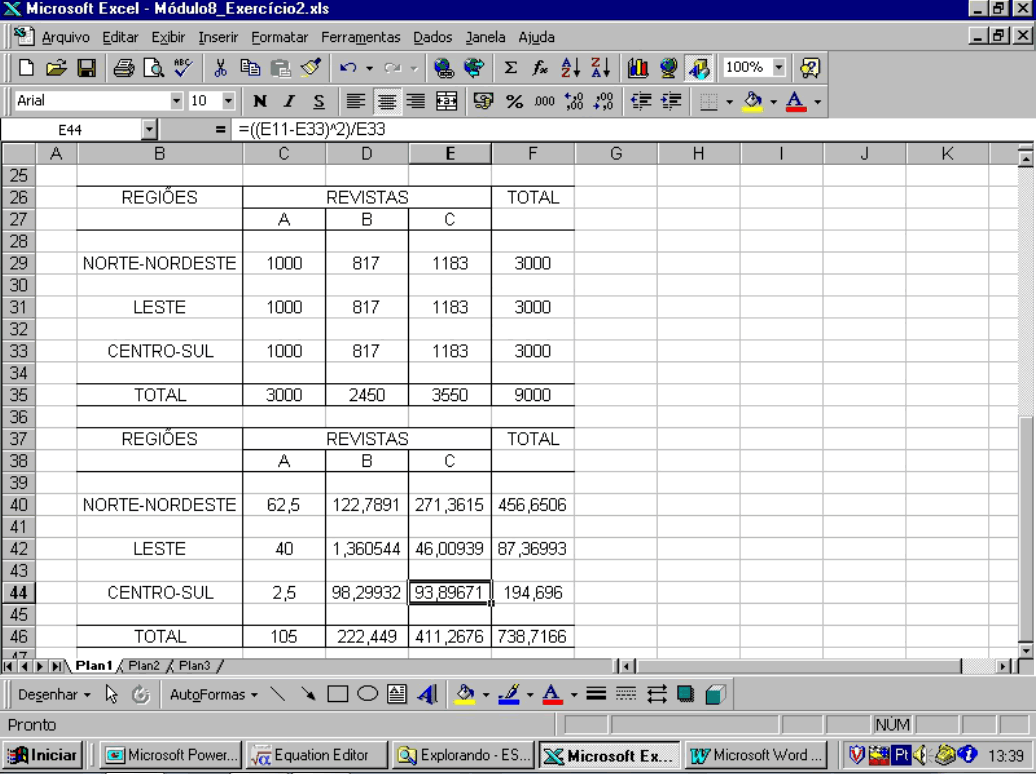Open the font name dropdown
The image size is (1036, 774).
tap(176, 101)
